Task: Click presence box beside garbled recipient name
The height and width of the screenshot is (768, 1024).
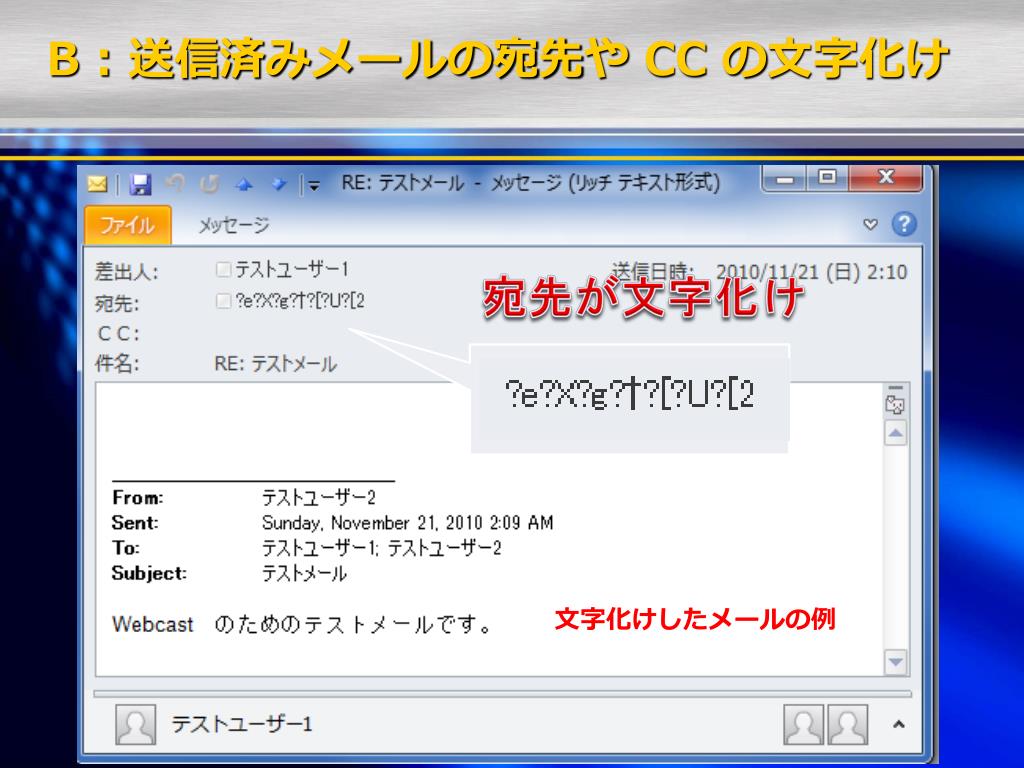Action: pos(223,300)
